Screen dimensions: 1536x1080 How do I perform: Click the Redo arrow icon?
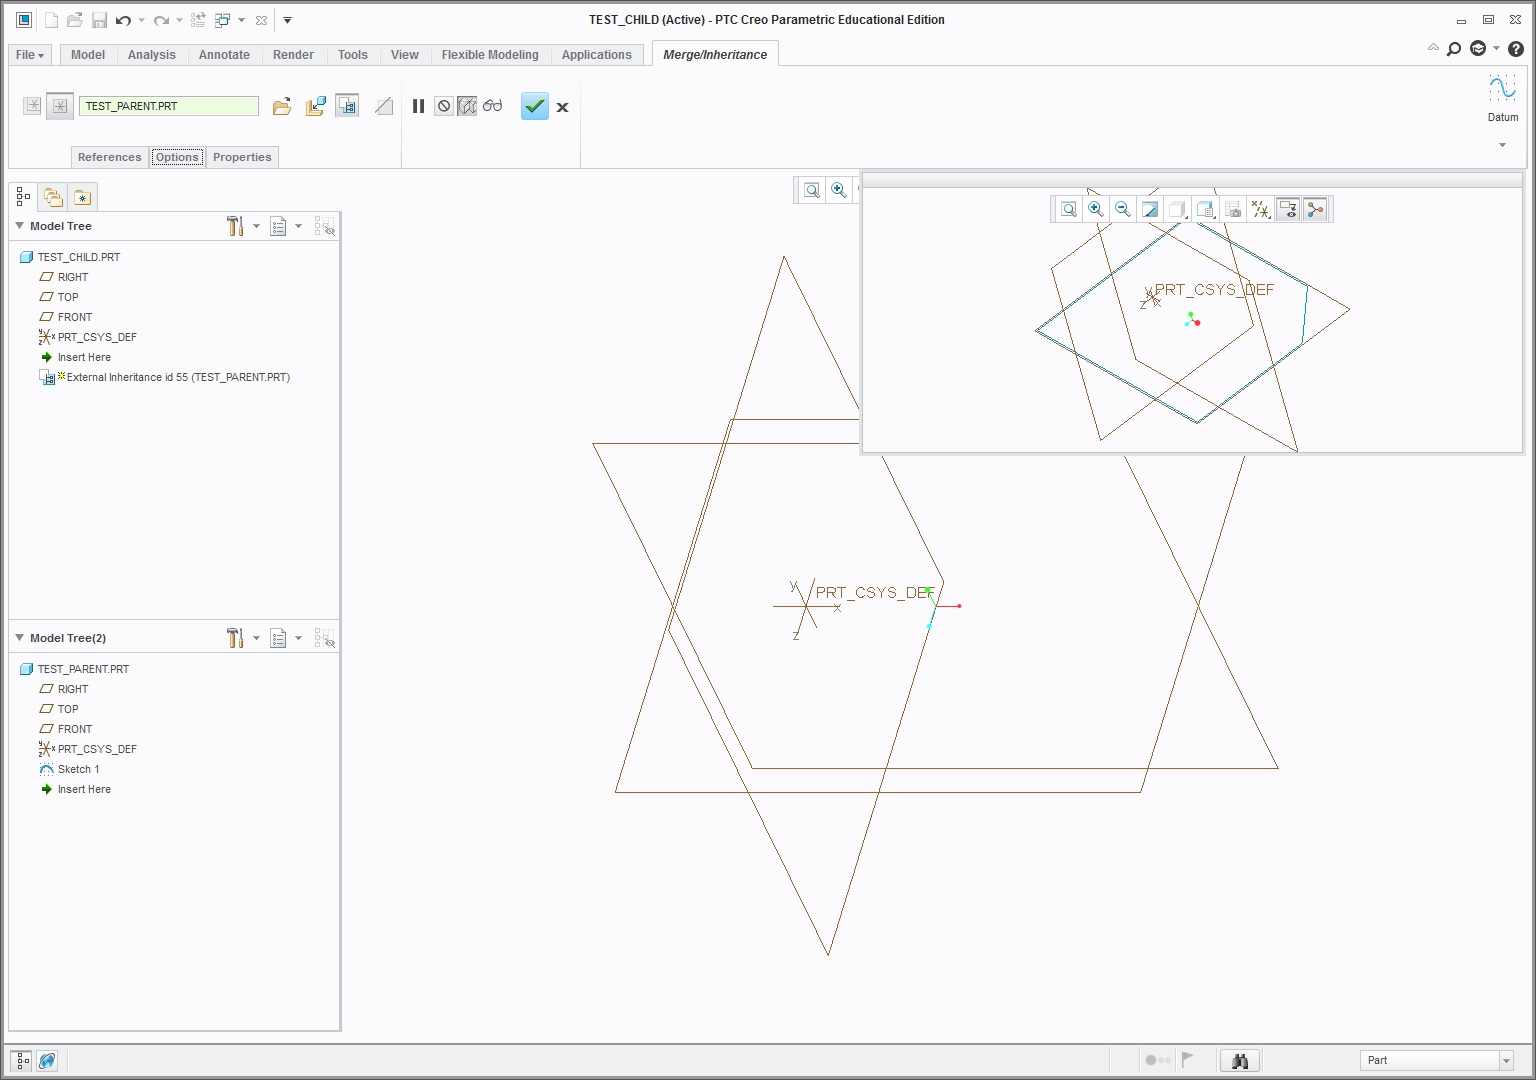[161, 20]
